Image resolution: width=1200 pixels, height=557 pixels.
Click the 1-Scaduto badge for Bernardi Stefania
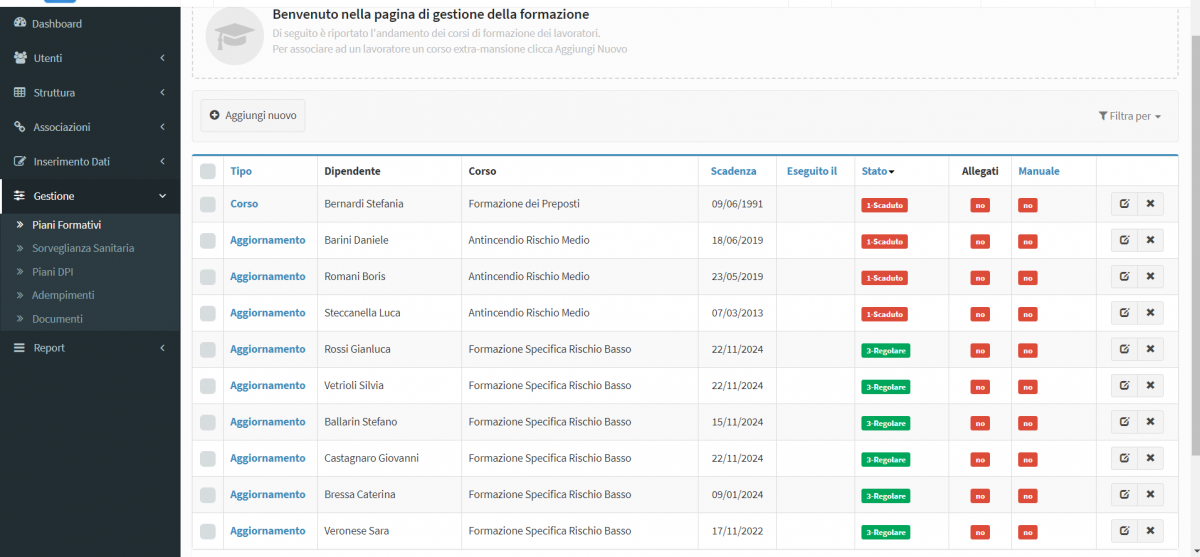click(885, 205)
